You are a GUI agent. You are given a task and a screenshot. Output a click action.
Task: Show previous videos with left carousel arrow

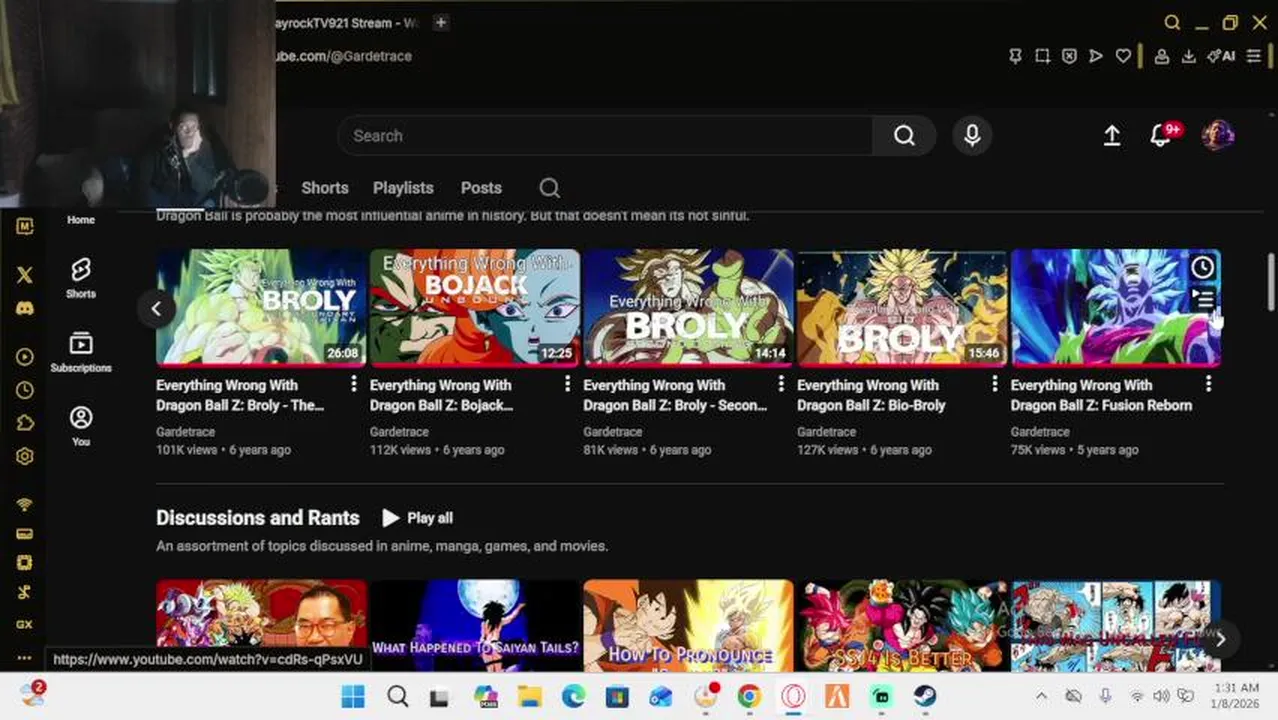point(156,308)
